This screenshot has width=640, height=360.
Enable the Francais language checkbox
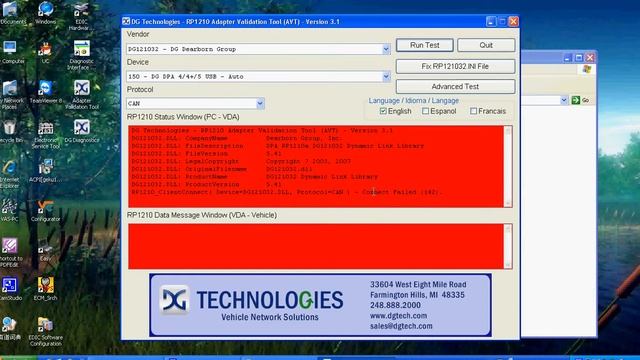pos(473,111)
